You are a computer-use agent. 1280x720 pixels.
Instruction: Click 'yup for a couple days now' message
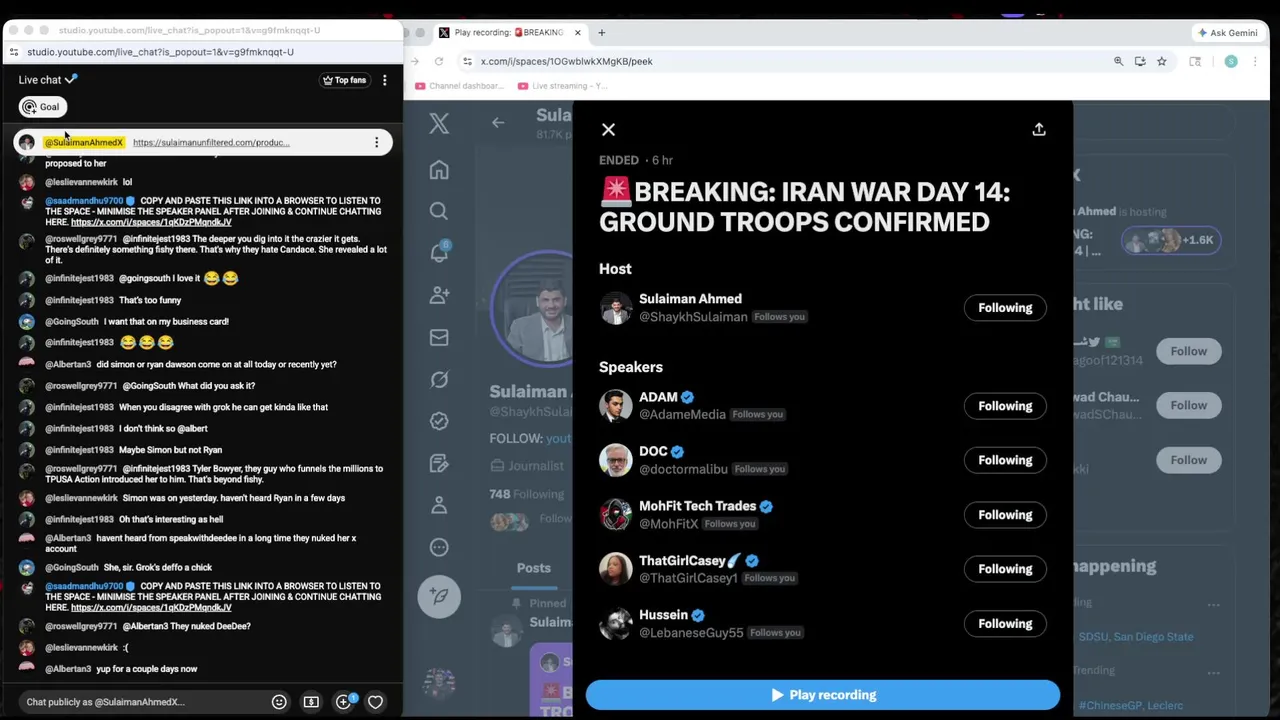click(x=147, y=669)
